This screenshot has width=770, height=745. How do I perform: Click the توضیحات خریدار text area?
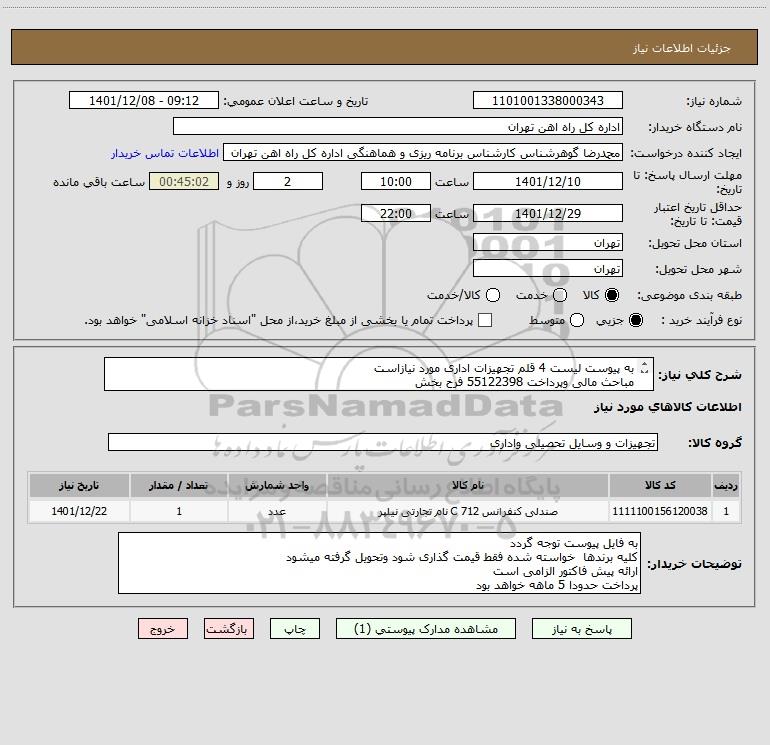tap(380, 563)
